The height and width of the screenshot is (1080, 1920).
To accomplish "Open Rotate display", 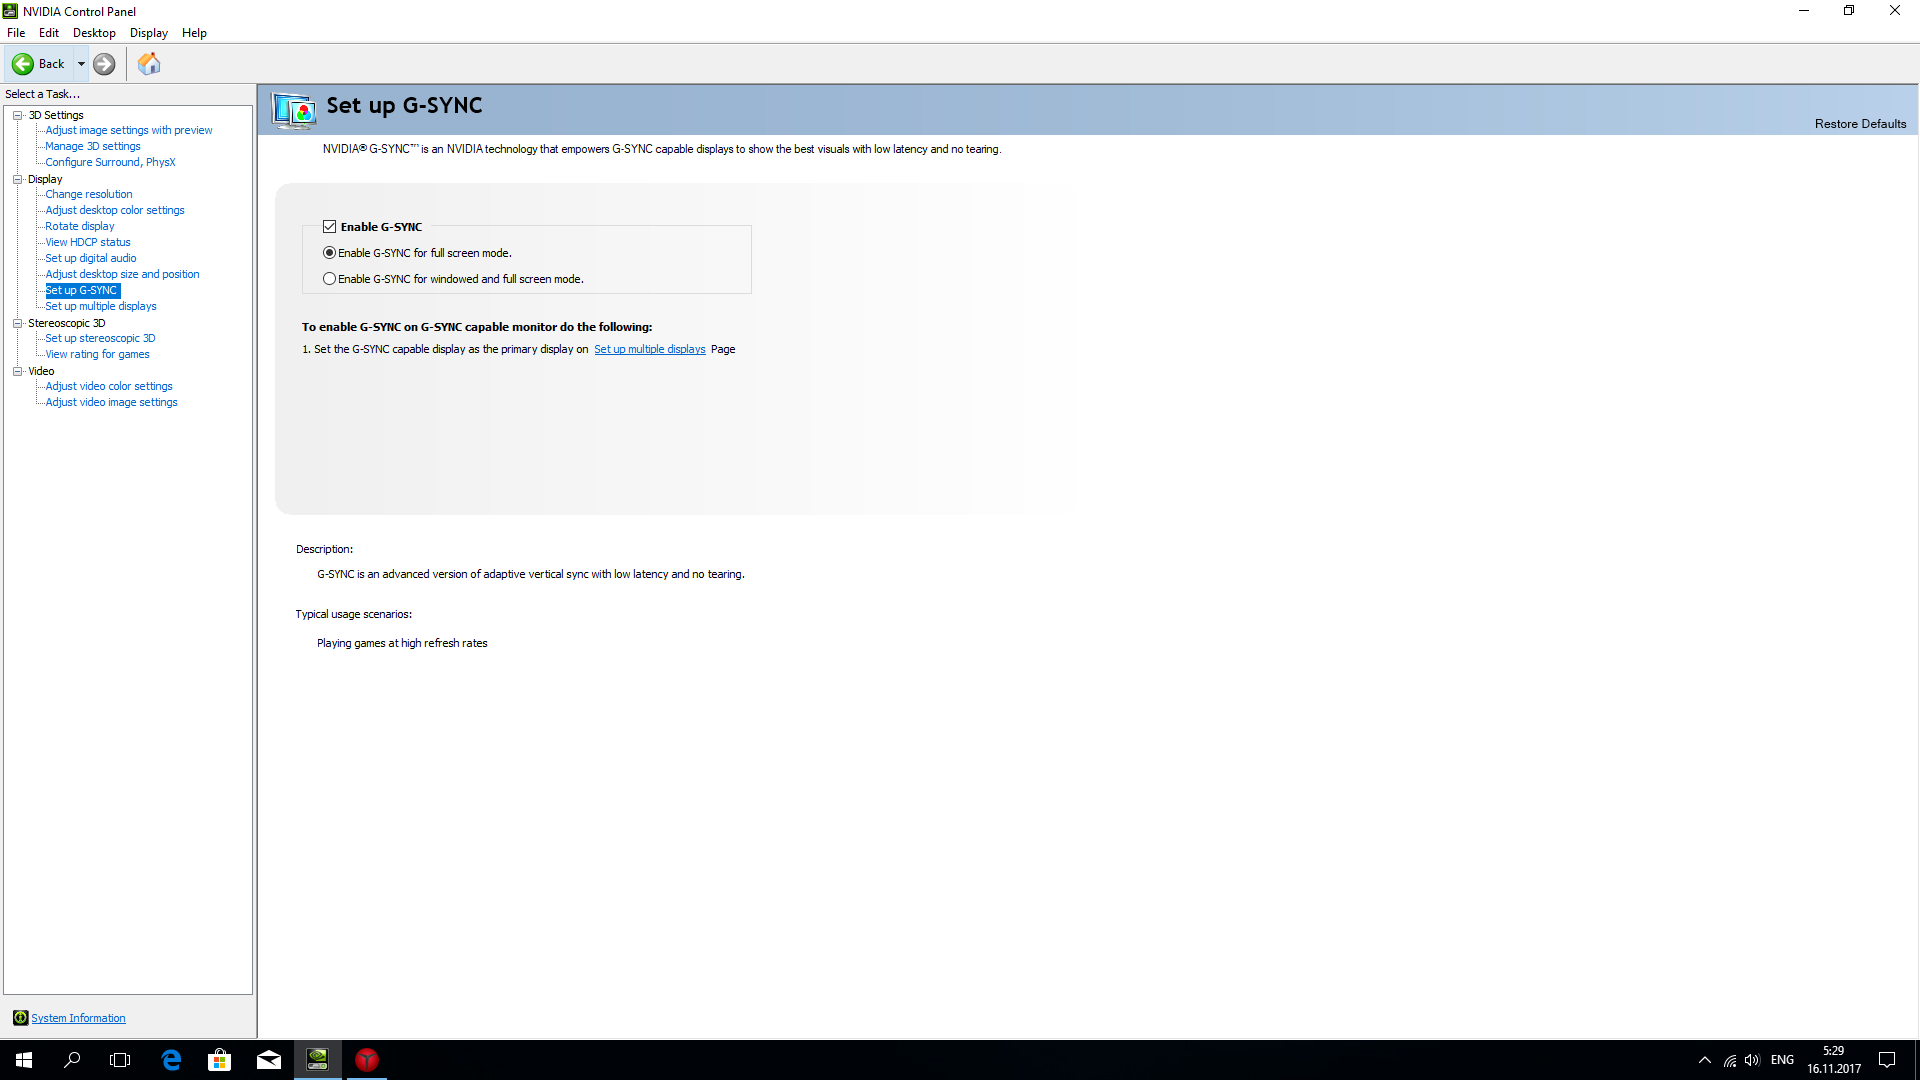I will [x=80, y=226].
